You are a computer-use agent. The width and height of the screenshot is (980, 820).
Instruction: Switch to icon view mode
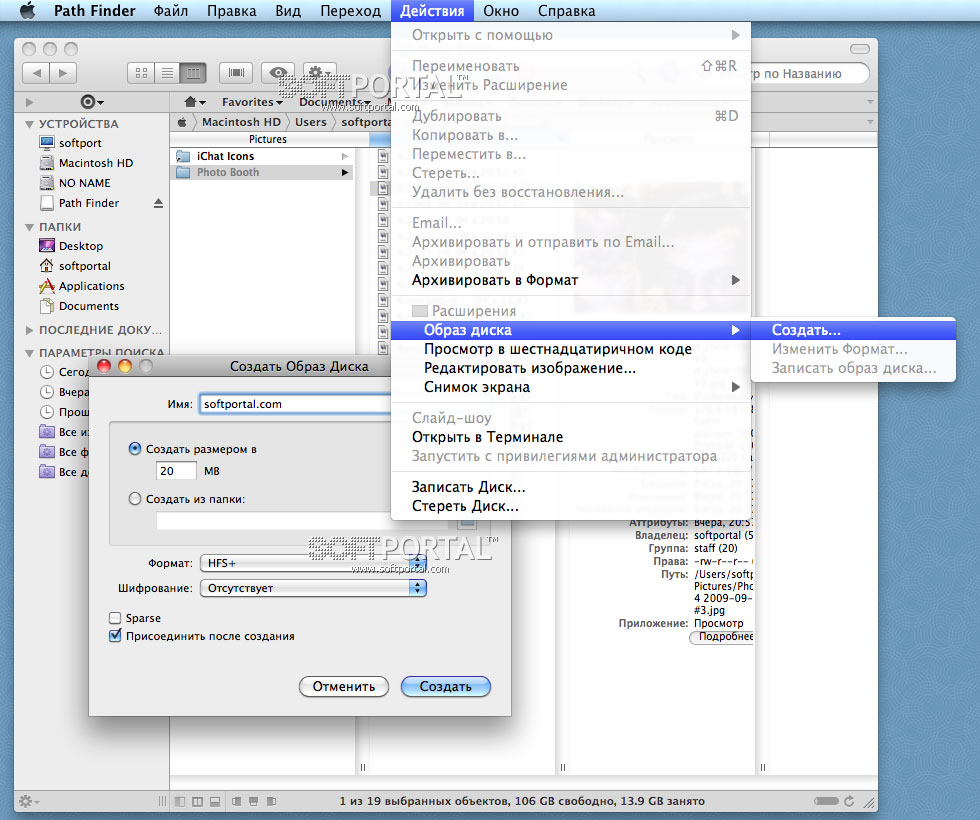pyautogui.click(x=141, y=73)
